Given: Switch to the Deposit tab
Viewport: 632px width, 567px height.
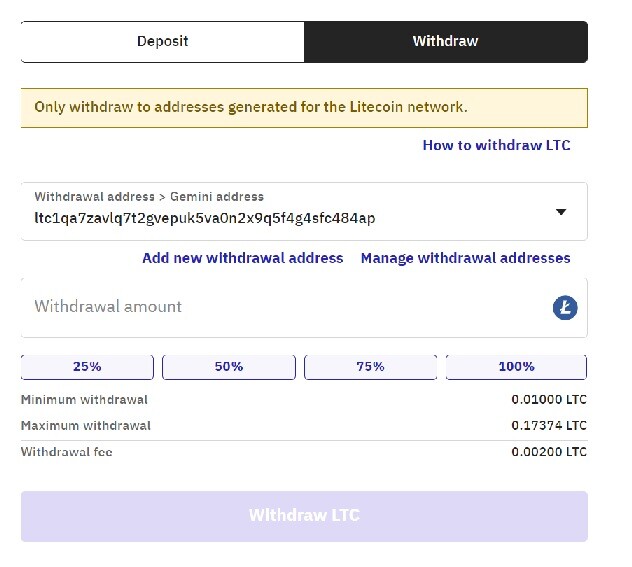Looking at the screenshot, I should (x=162, y=42).
